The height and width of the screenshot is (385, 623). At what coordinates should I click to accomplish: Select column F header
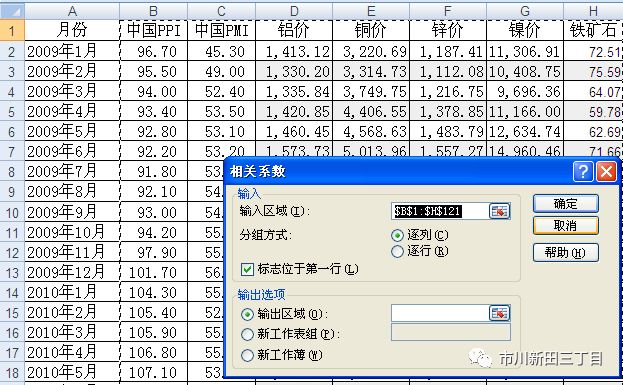[x=448, y=11]
